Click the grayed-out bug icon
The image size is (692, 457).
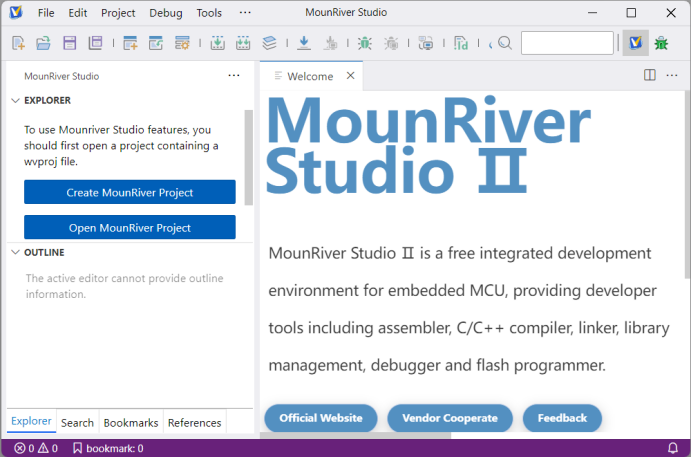(x=391, y=43)
